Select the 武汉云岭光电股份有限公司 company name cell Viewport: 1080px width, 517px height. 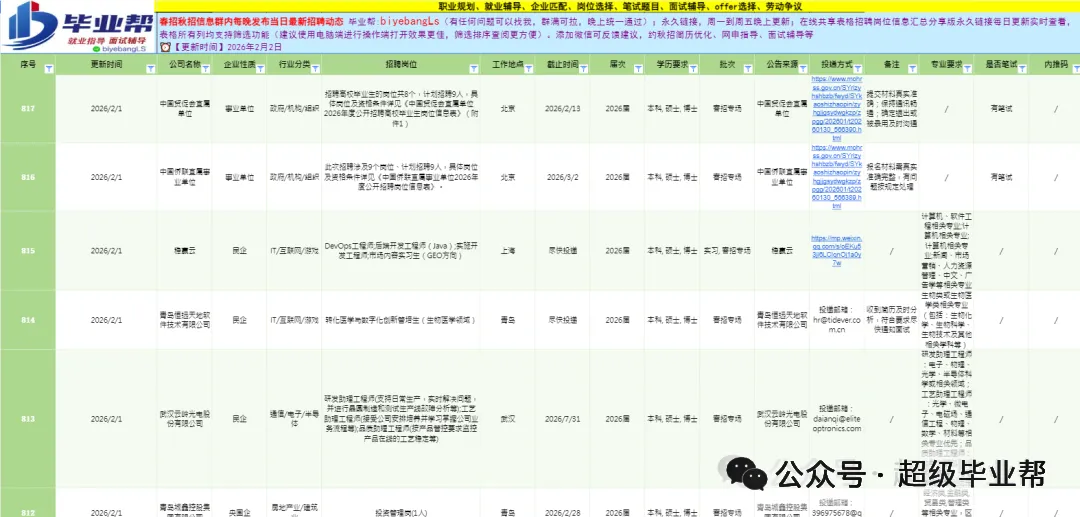coord(185,419)
